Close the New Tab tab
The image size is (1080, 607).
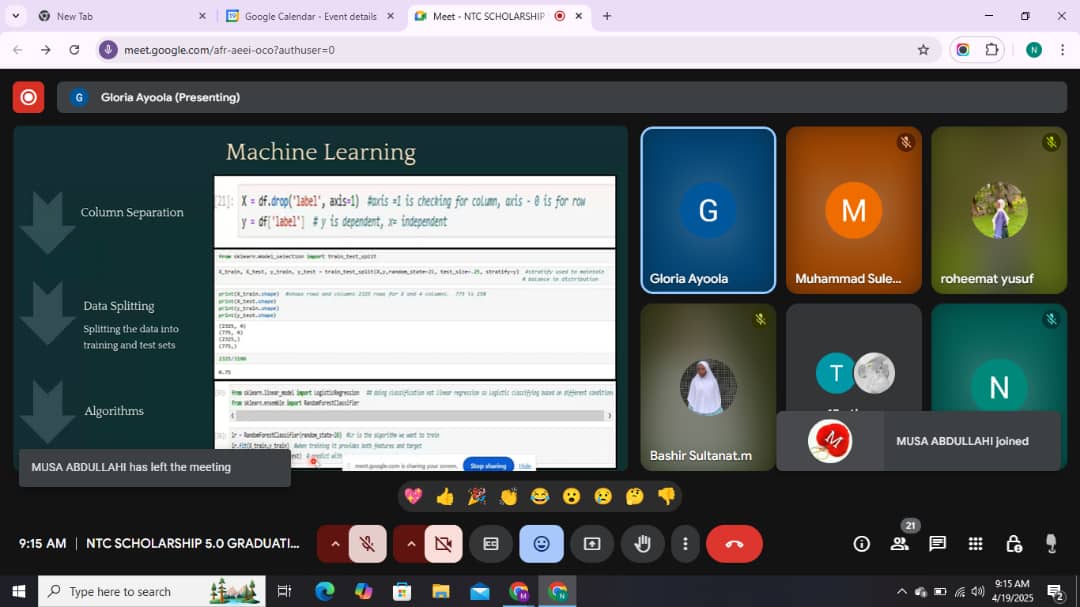(x=202, y=16)
